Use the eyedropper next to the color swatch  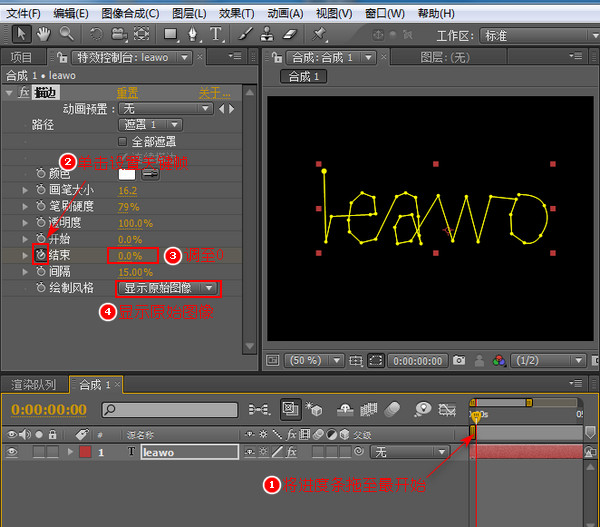(x=150, y=175)
